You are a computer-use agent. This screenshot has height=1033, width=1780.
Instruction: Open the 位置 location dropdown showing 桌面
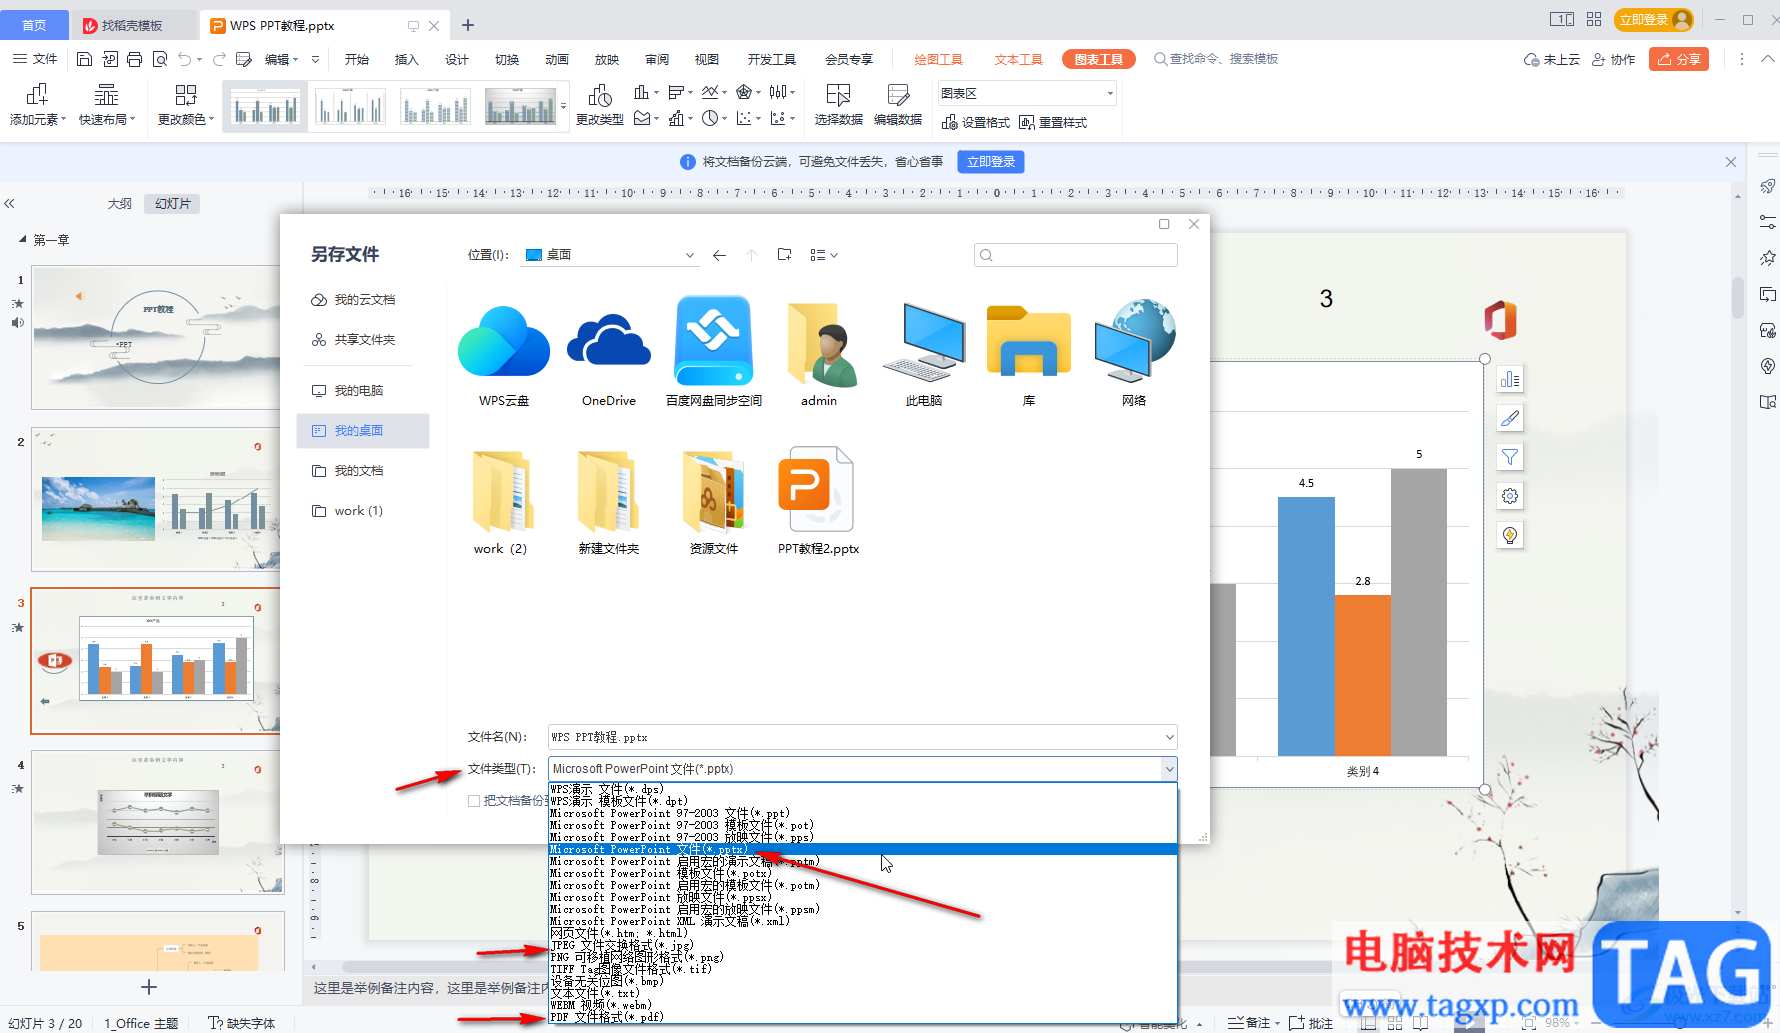click(609, 255)
